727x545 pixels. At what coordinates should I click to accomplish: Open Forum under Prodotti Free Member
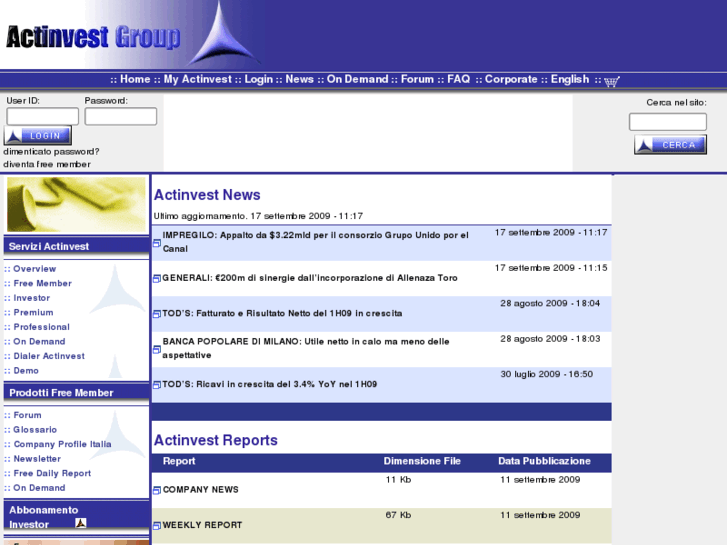tap(27, 415)
